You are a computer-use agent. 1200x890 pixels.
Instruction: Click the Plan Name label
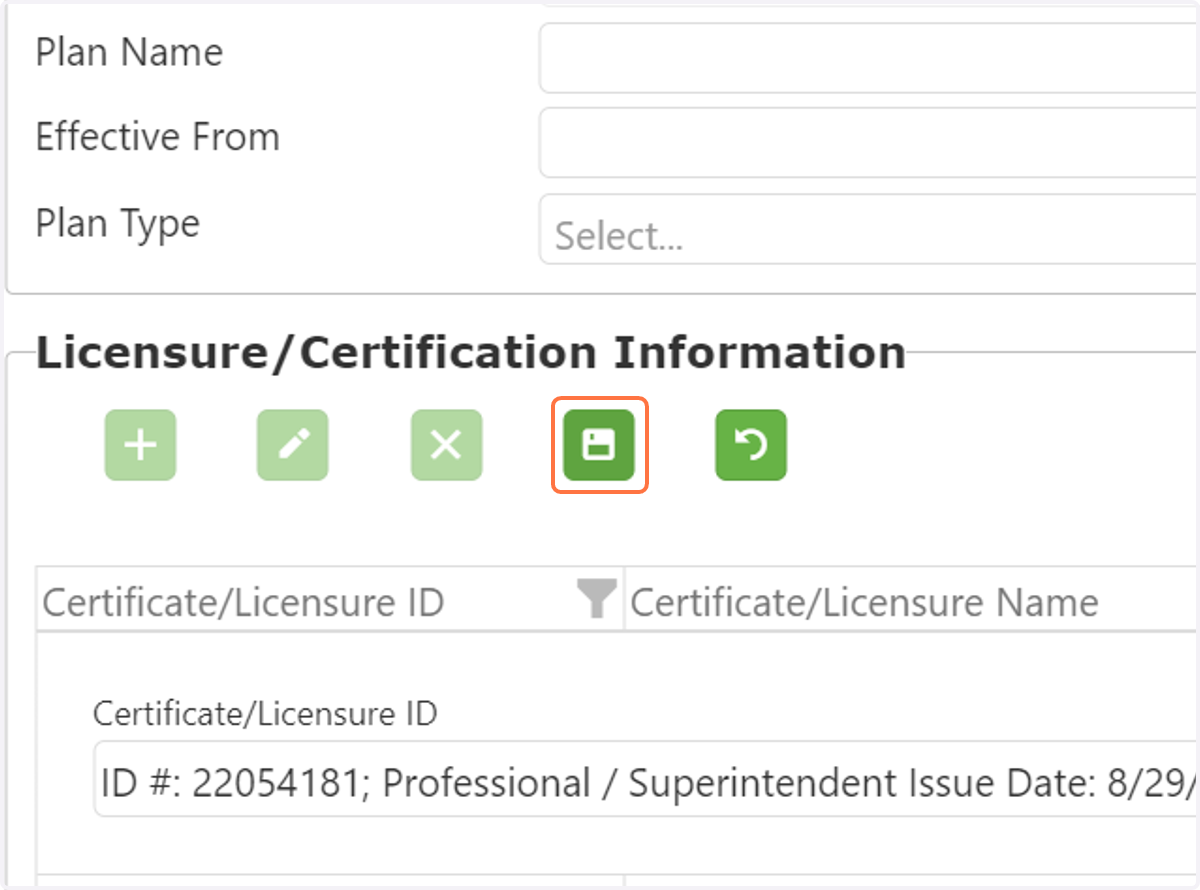pos(129,52)
